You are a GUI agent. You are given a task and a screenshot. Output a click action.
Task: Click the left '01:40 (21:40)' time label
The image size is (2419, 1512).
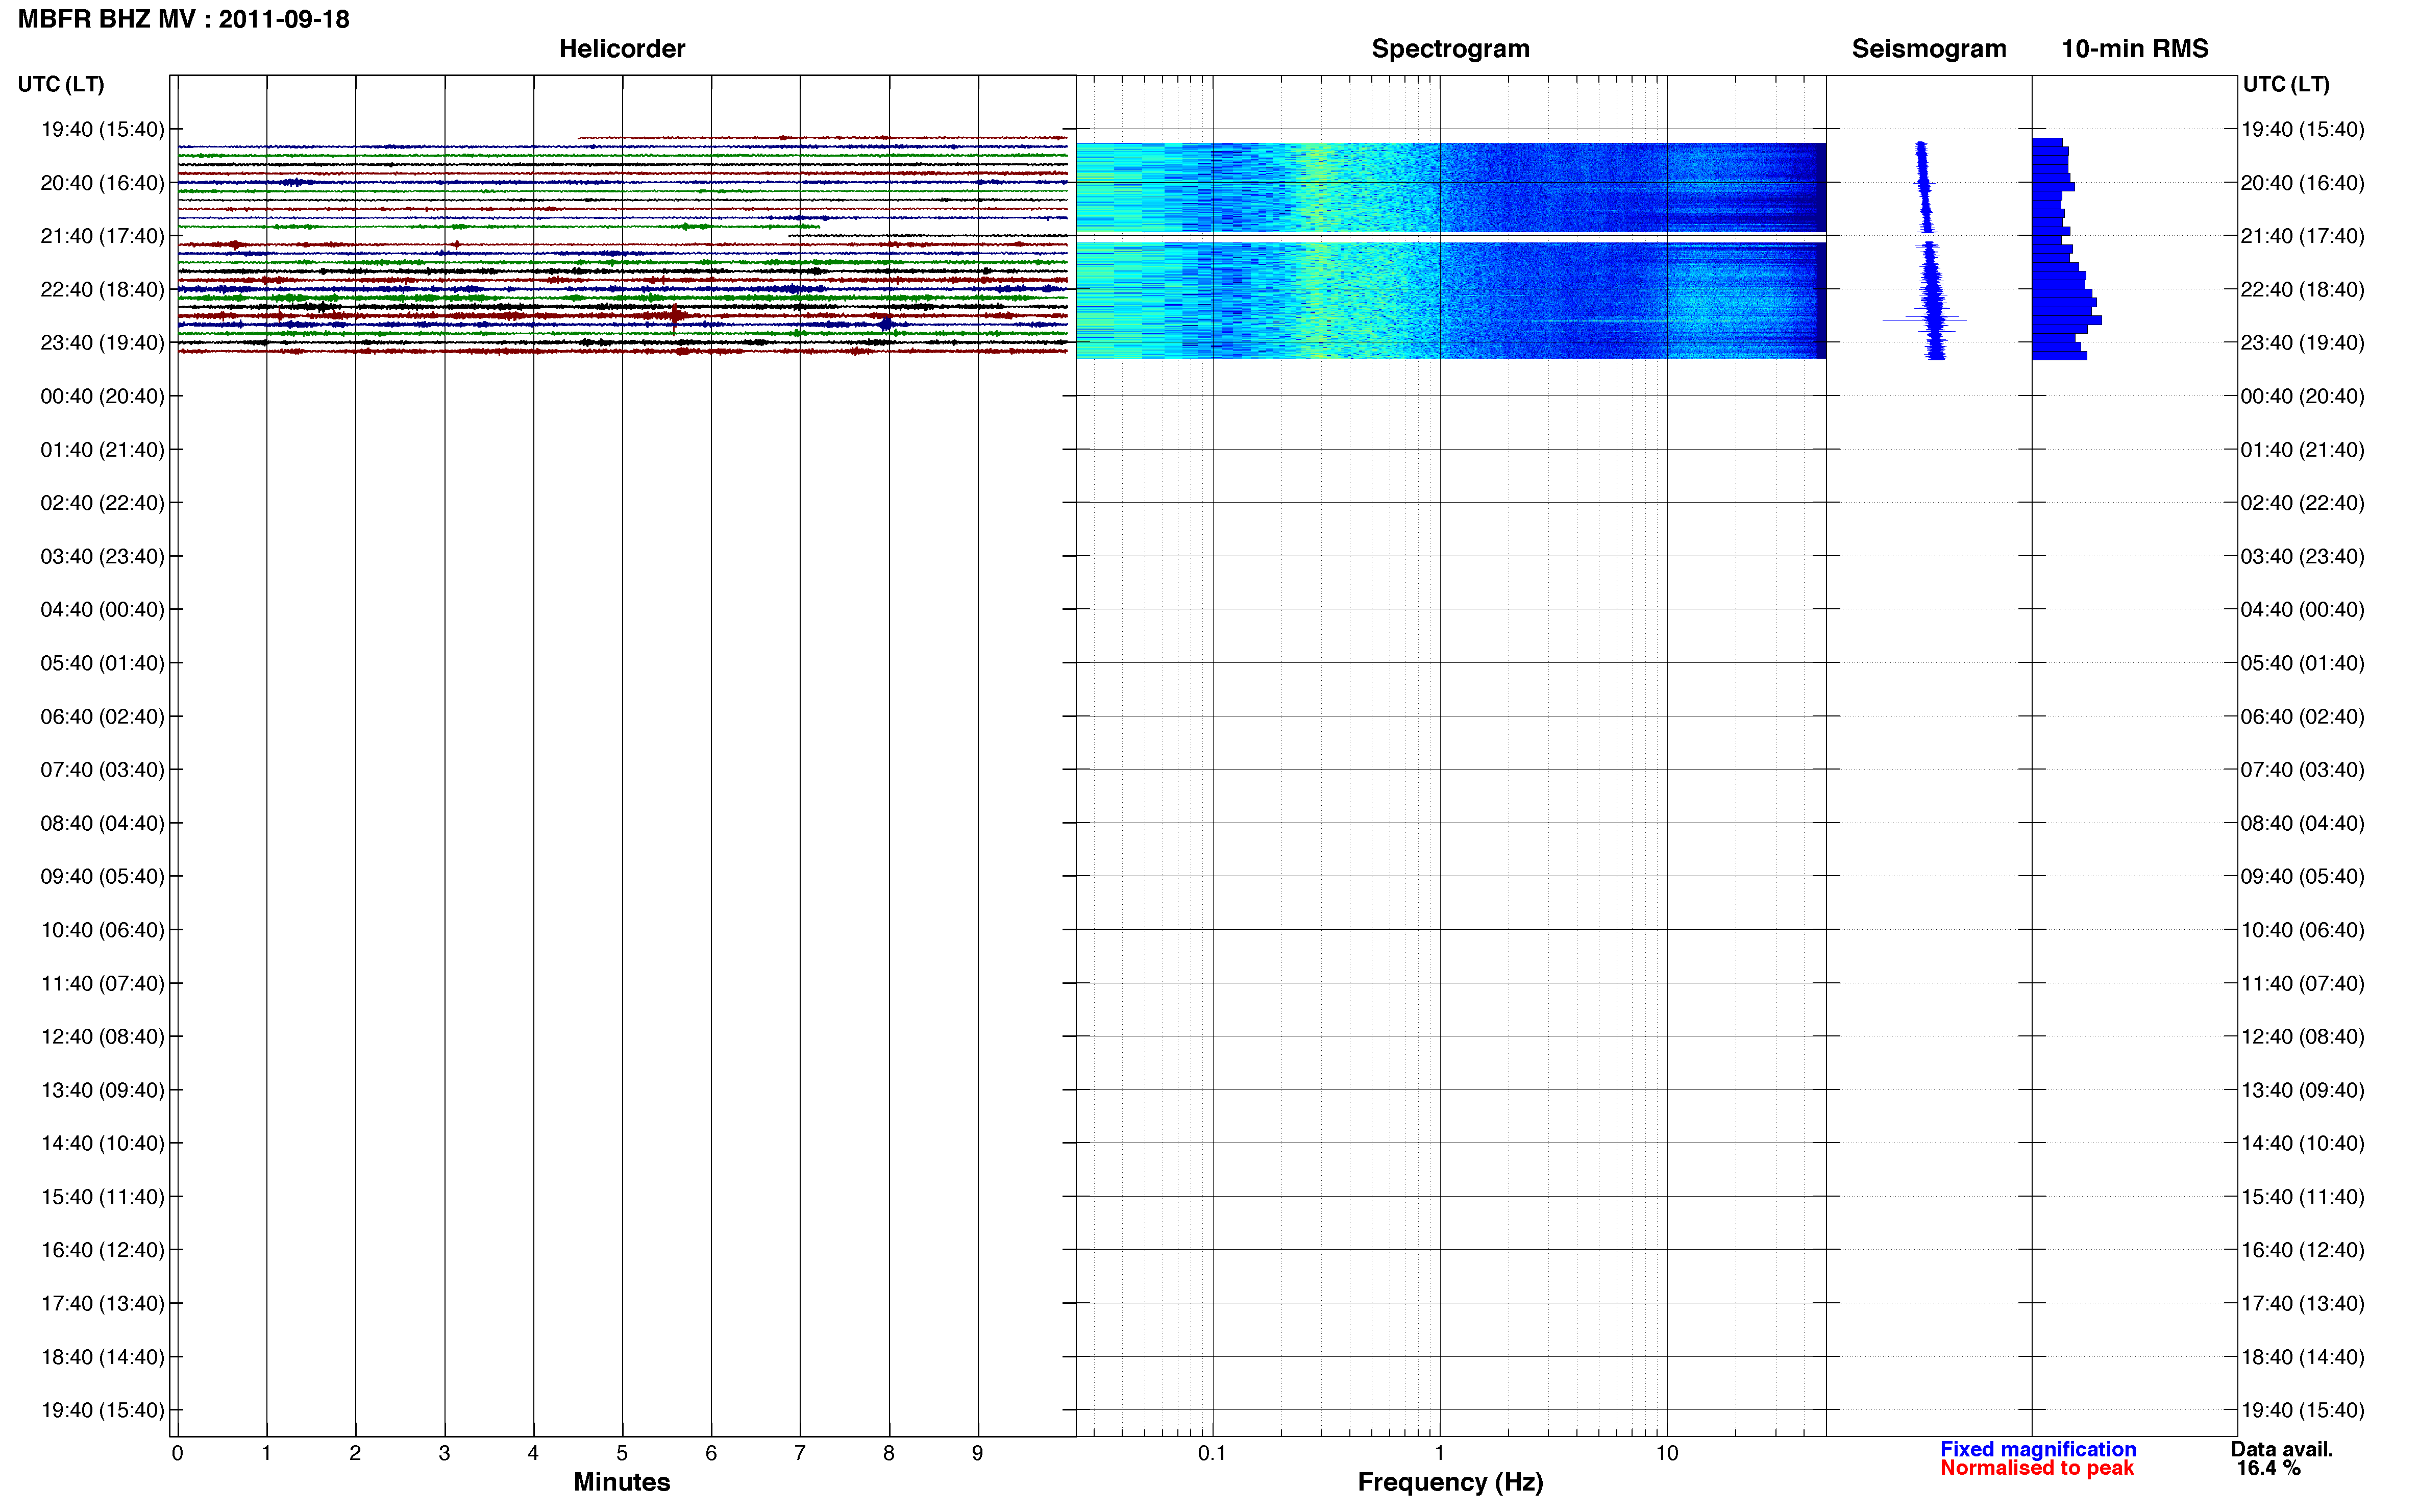[x=102, y=449]
